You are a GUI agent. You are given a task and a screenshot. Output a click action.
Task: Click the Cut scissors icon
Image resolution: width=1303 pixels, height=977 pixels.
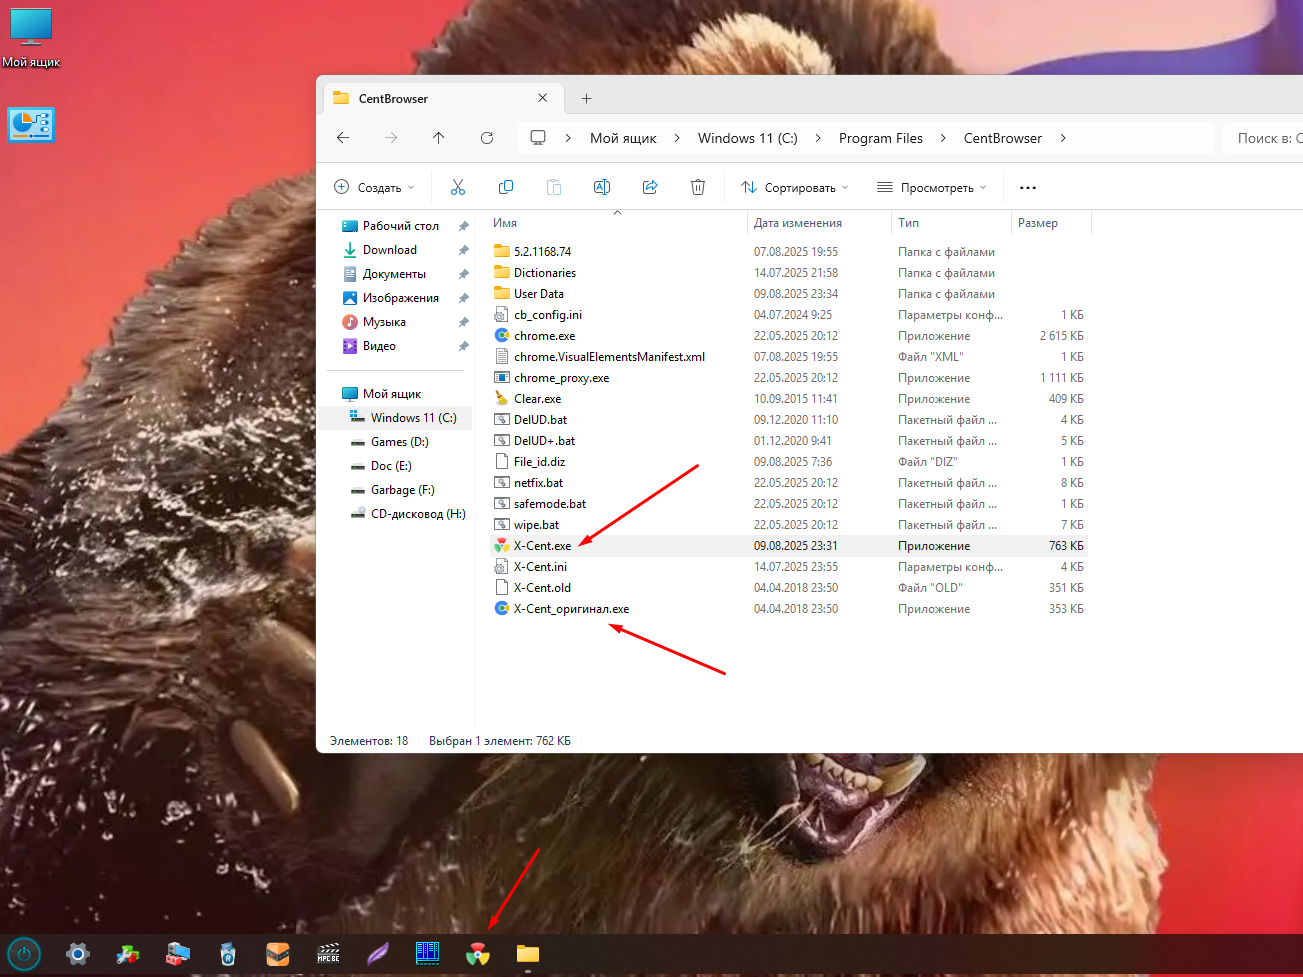coord(458,187)
